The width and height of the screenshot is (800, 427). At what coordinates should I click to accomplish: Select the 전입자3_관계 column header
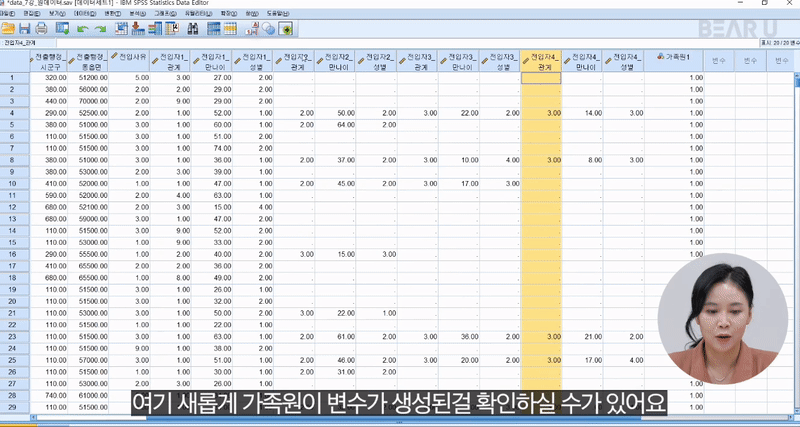[x=417, y=61]
